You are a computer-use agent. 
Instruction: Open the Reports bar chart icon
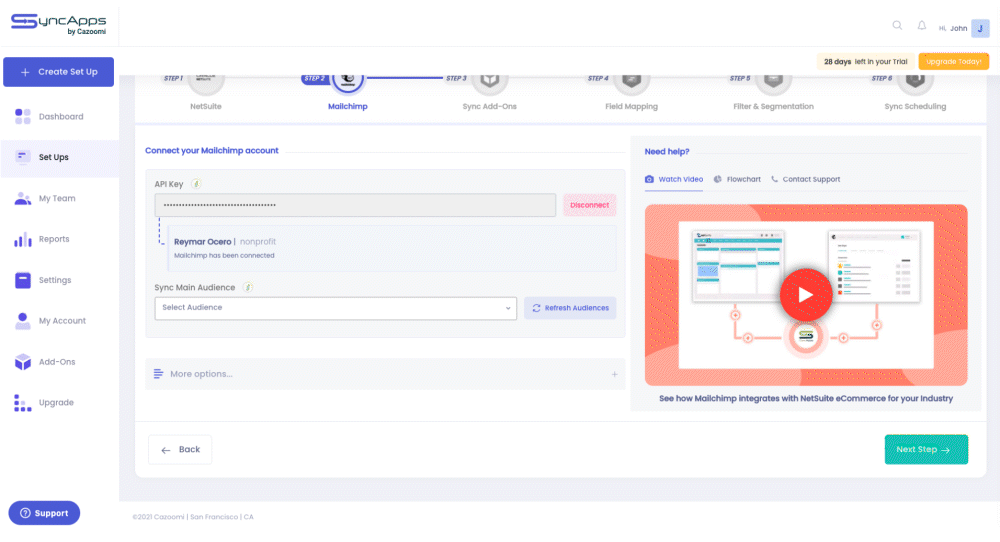pyautogui.click(x=23, y=239)
